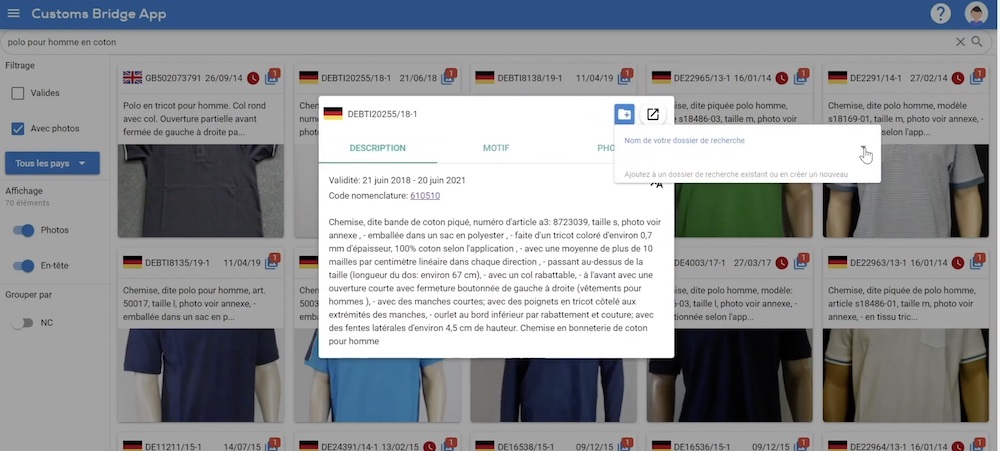Click the translate icon in description
Screen dimensions: 1000x451
(656, 185)
